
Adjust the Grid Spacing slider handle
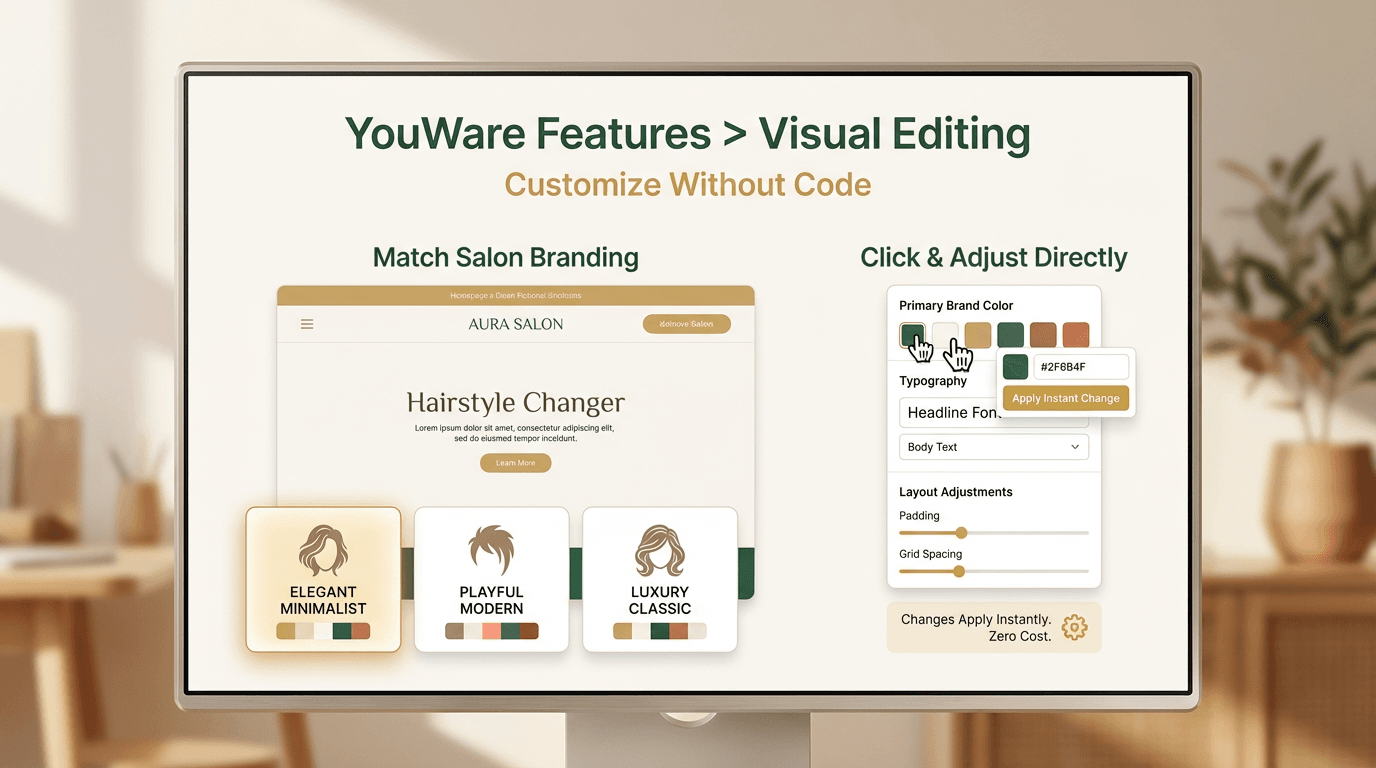pos(958,571)
